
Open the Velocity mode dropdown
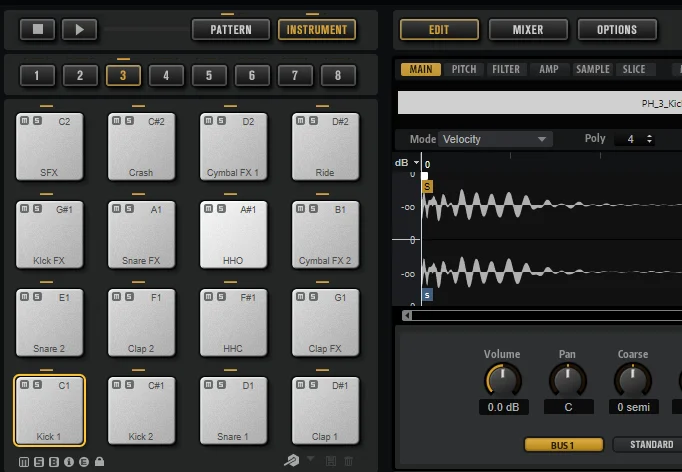point(495,139)
